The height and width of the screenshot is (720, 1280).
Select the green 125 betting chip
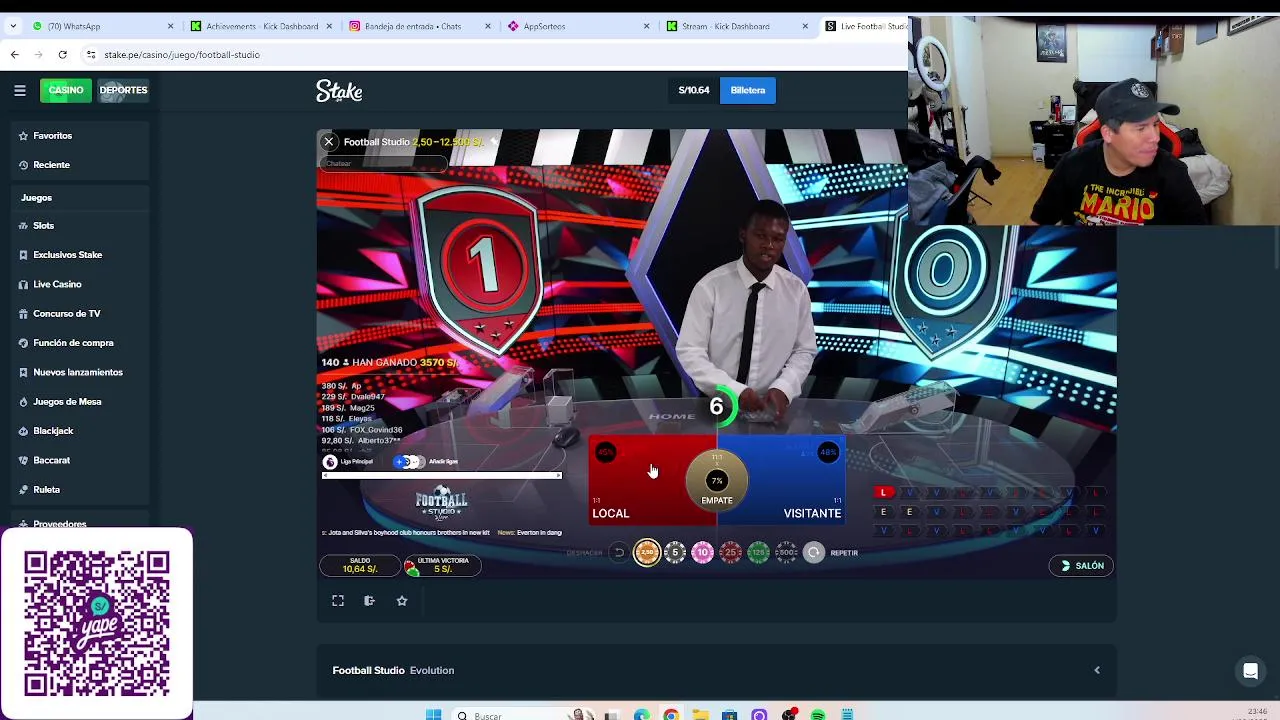(759, 552)
